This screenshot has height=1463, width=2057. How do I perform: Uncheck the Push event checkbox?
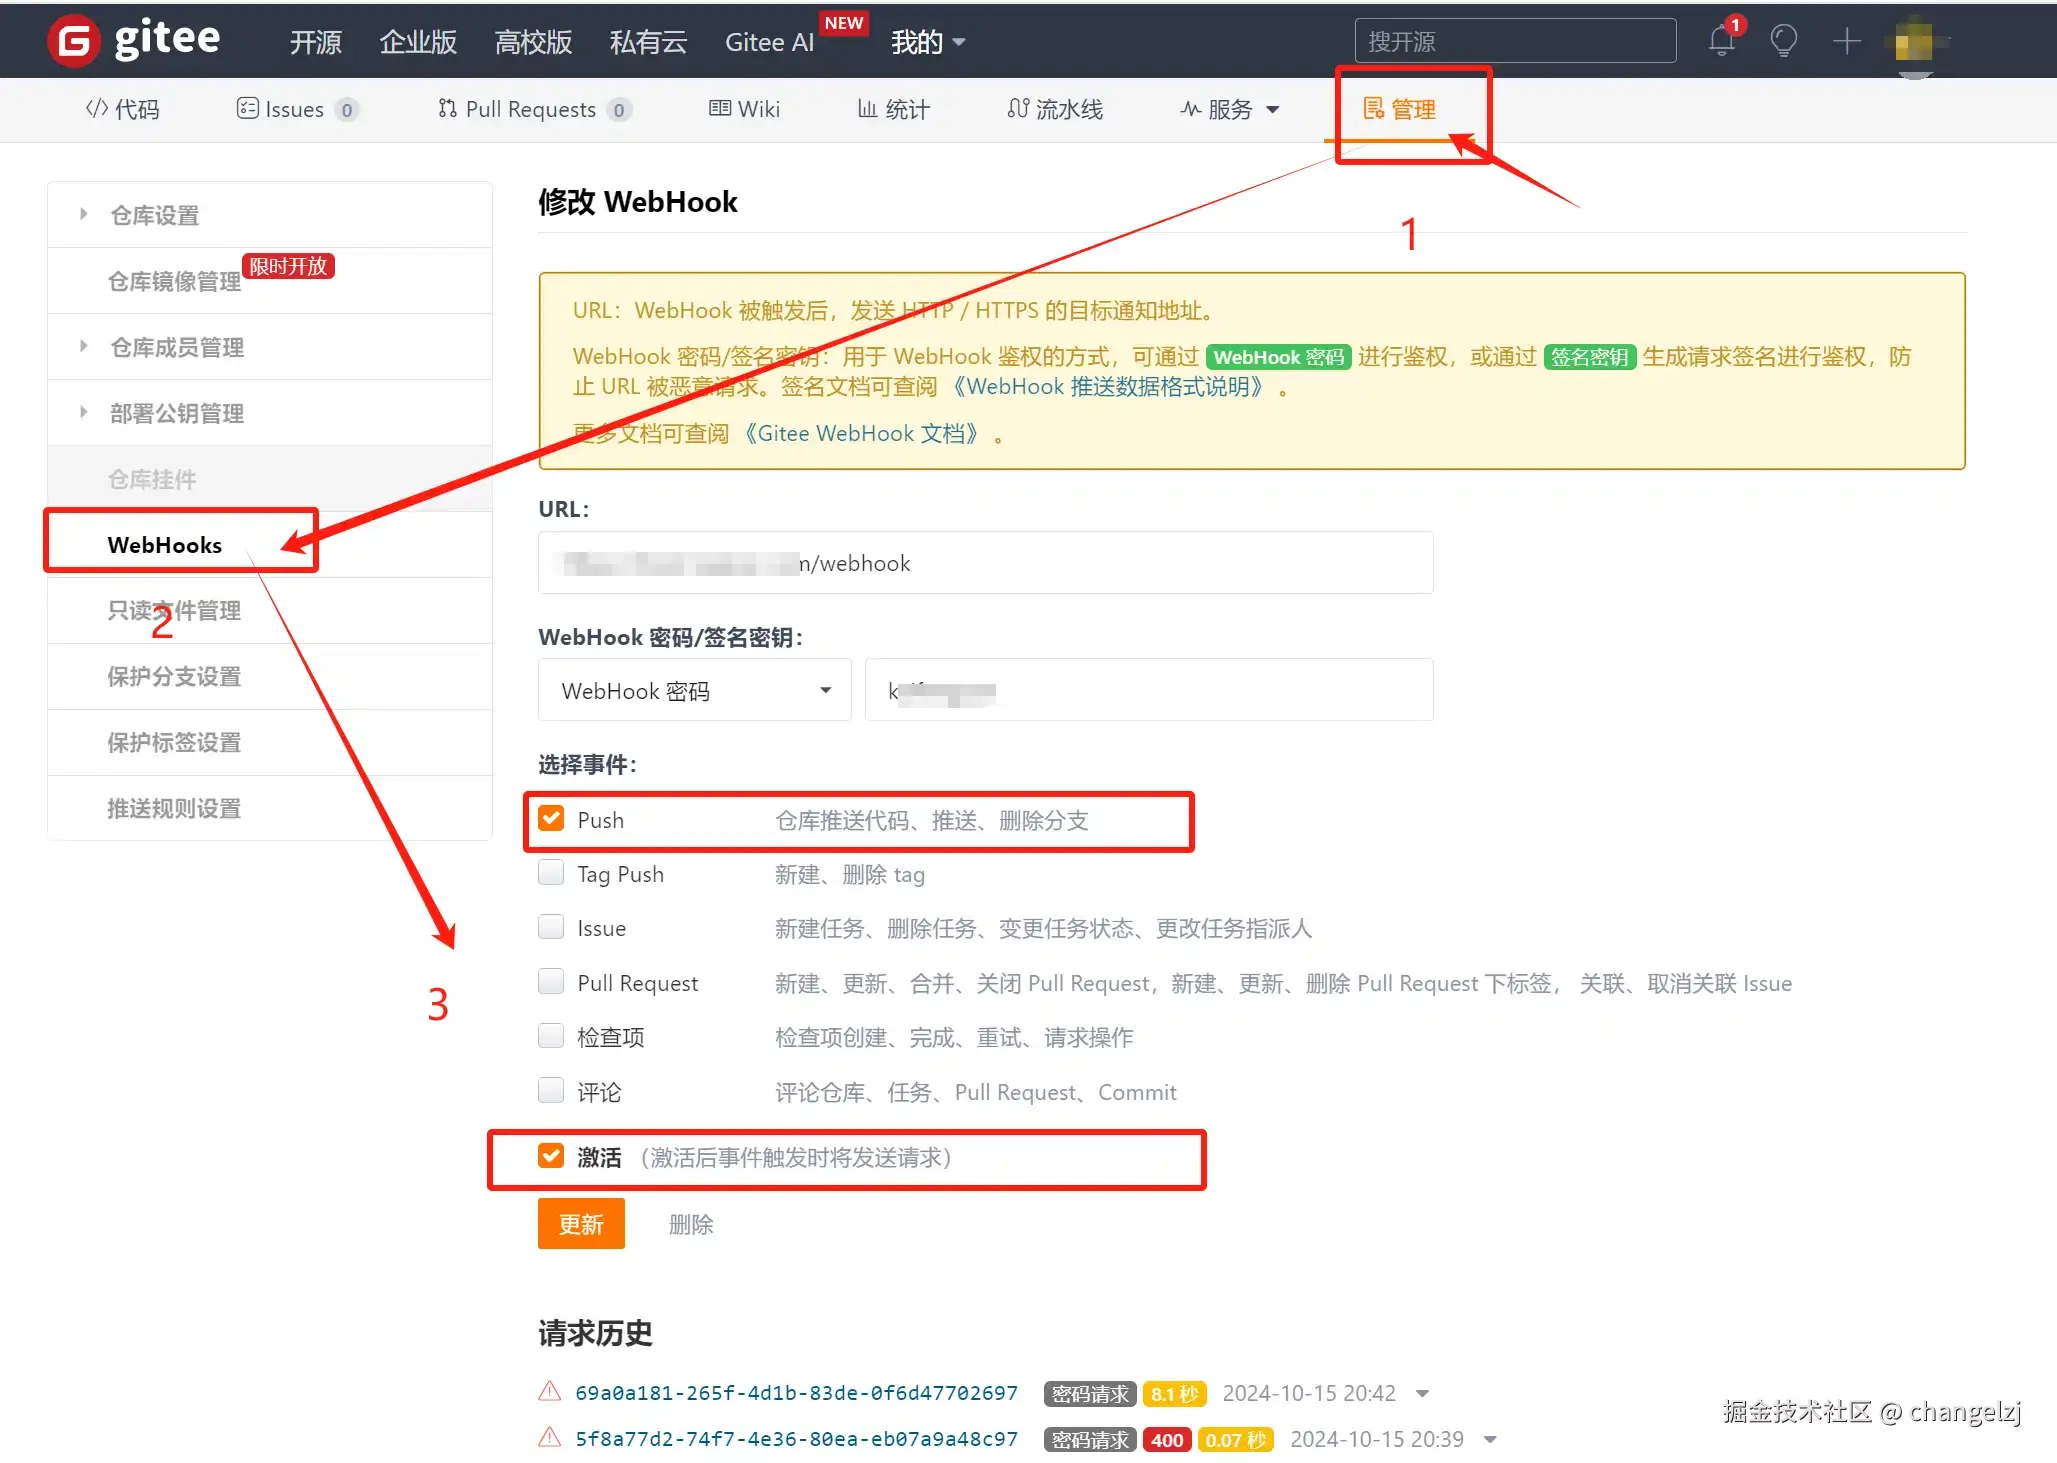[x=551, y=819]
